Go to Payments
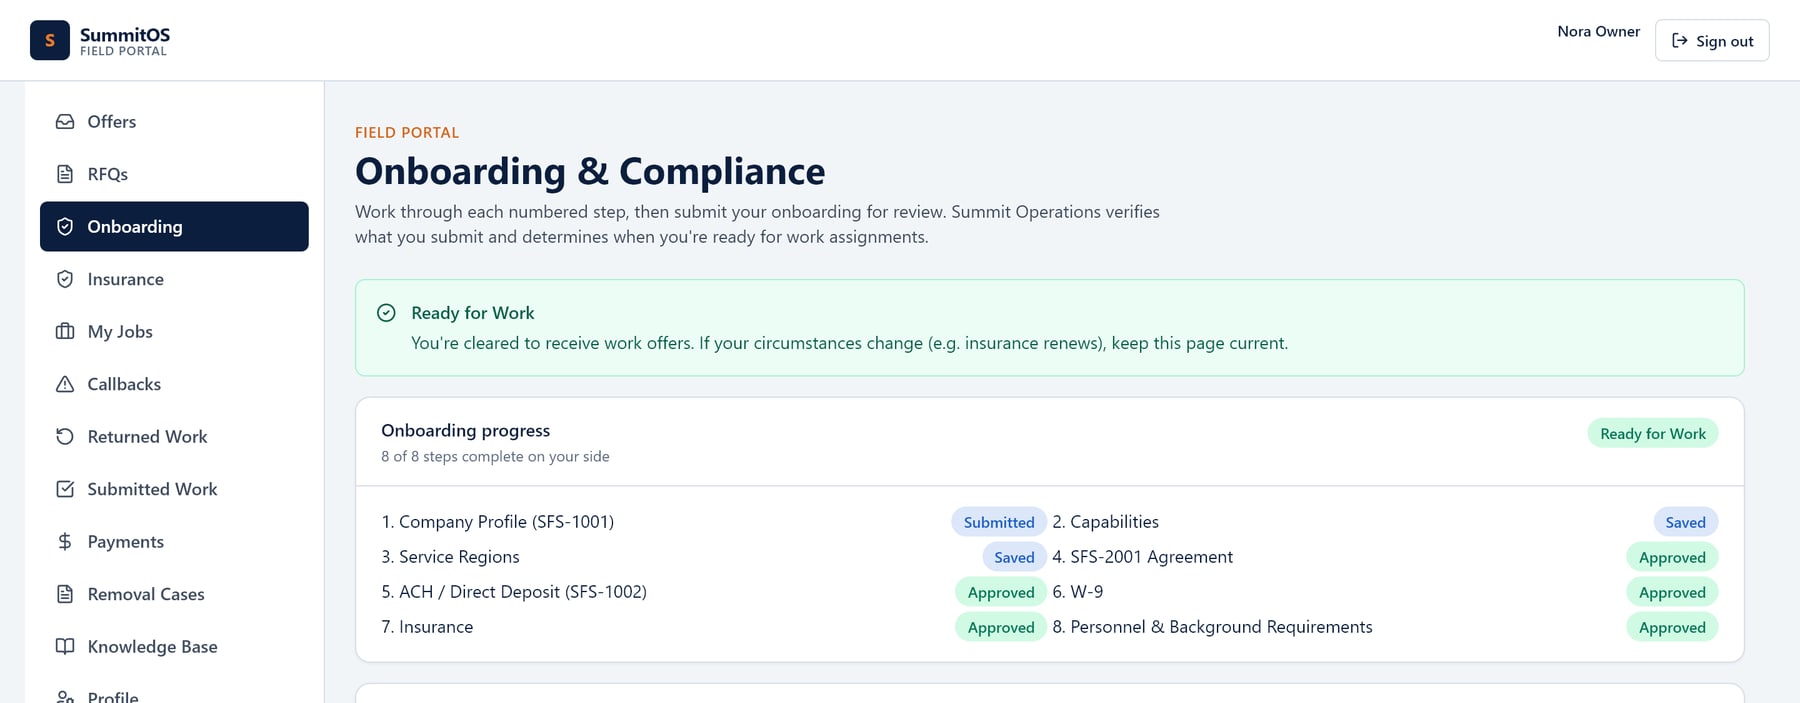The height and width of the screenshot is (703, 1800). tap(174, 541)
